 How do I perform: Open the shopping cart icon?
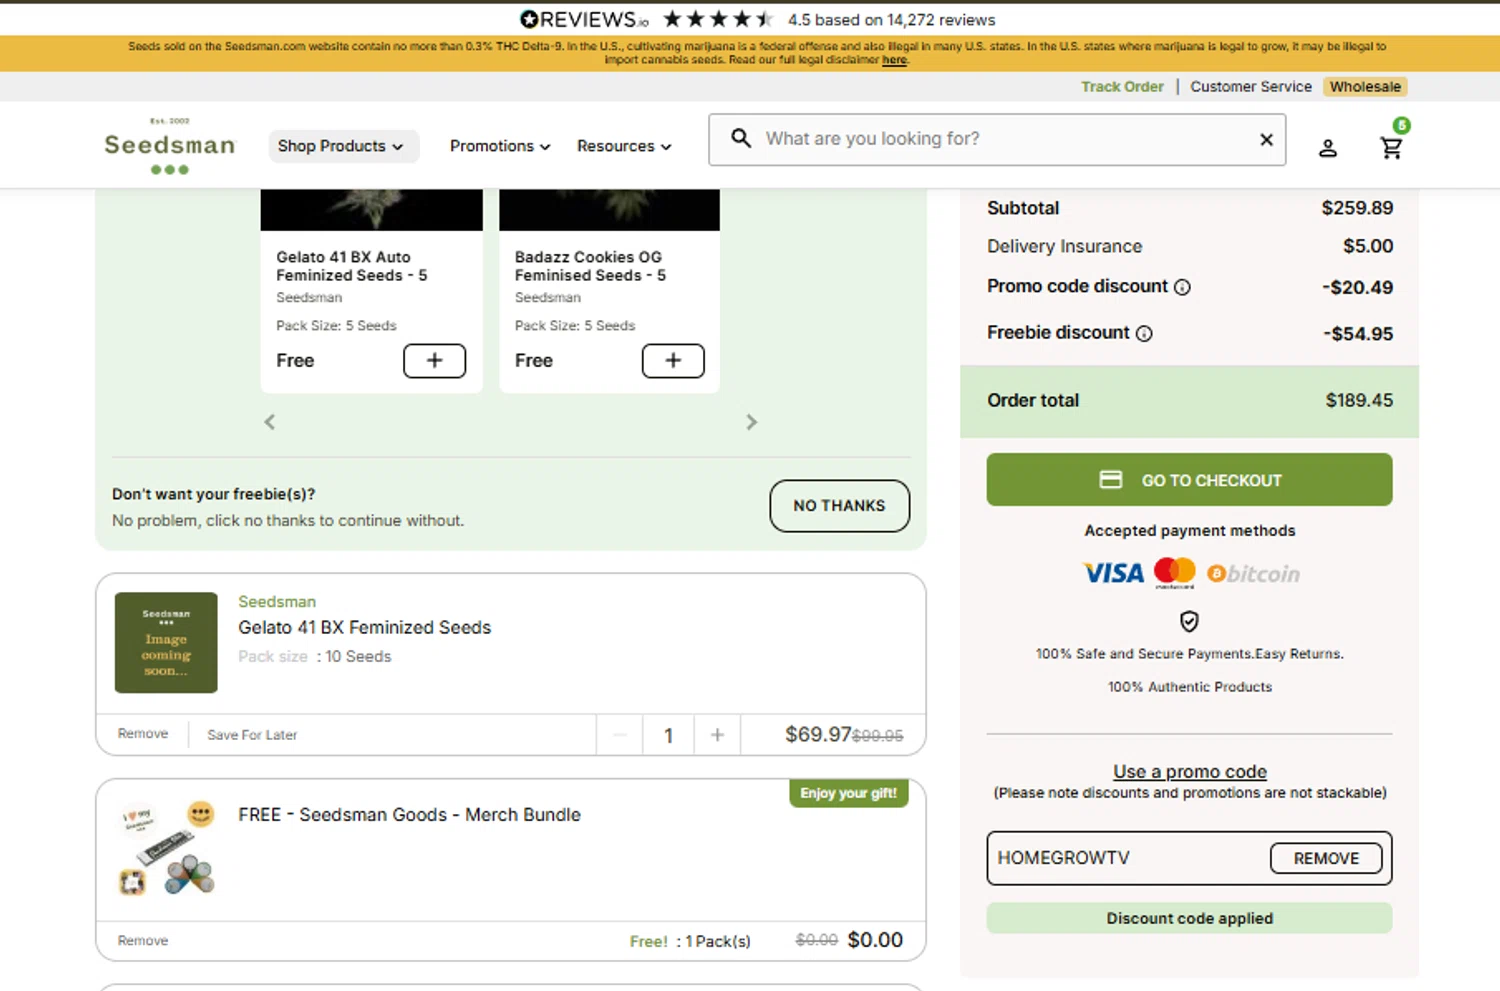tap(1391, 148)
